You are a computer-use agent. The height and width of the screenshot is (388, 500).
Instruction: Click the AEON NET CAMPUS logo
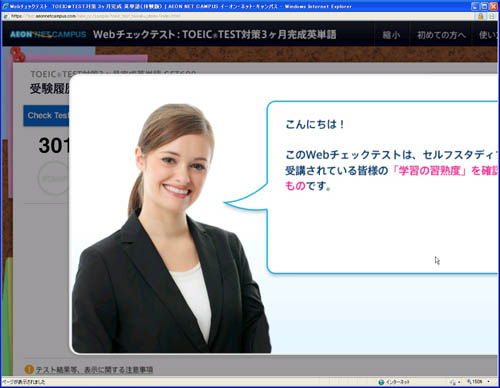pyautogui.click(x=48, y=34)
